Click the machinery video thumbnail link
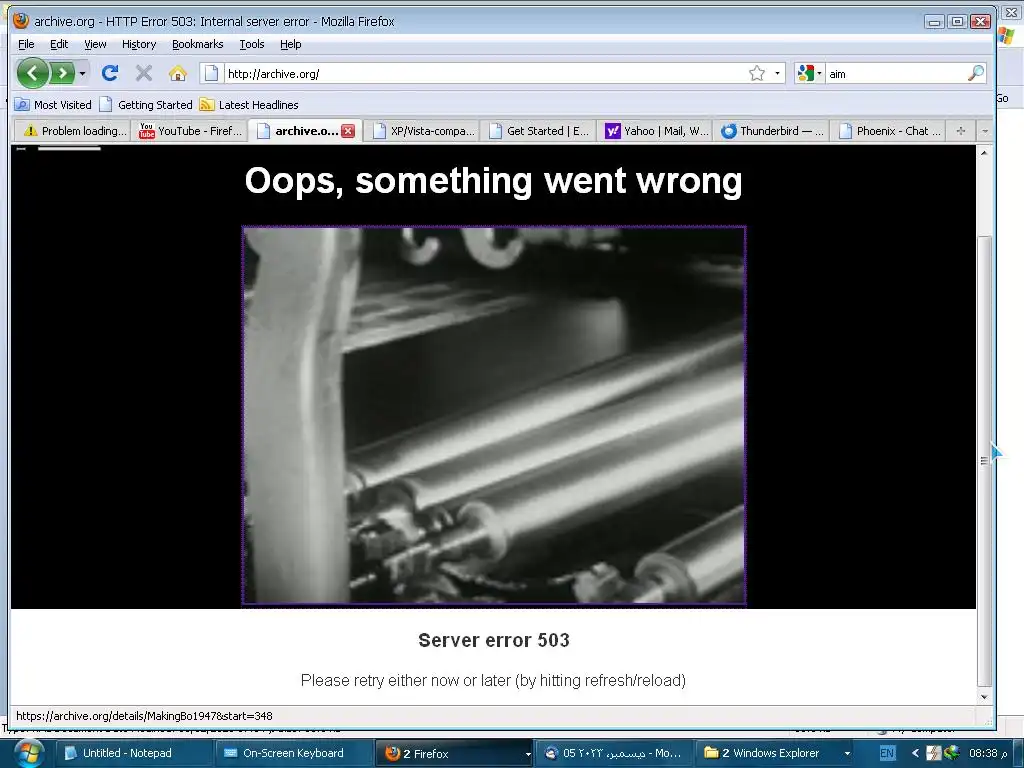The height and width of the screenshot is (768, 1024). coord(494,415)
